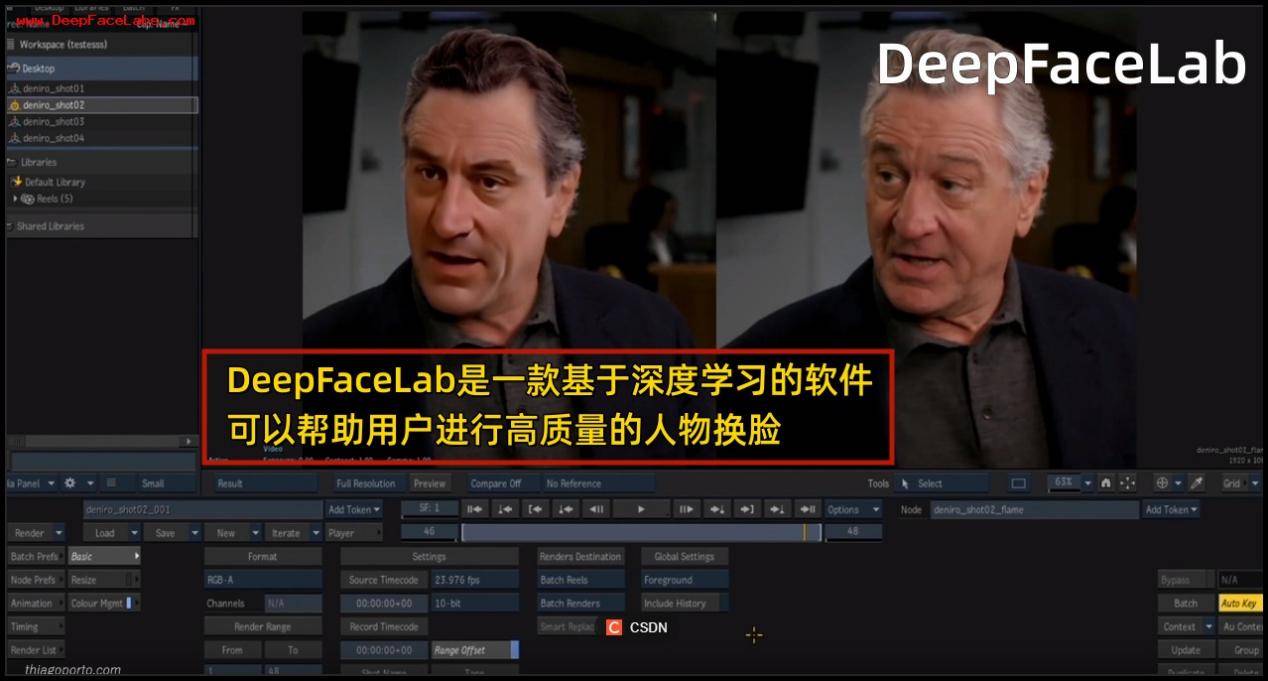The height and width of the screenshot is (681, 1268).
Task: Select the deniro_shot02 row in Desktop
Action: pos(102,105)
